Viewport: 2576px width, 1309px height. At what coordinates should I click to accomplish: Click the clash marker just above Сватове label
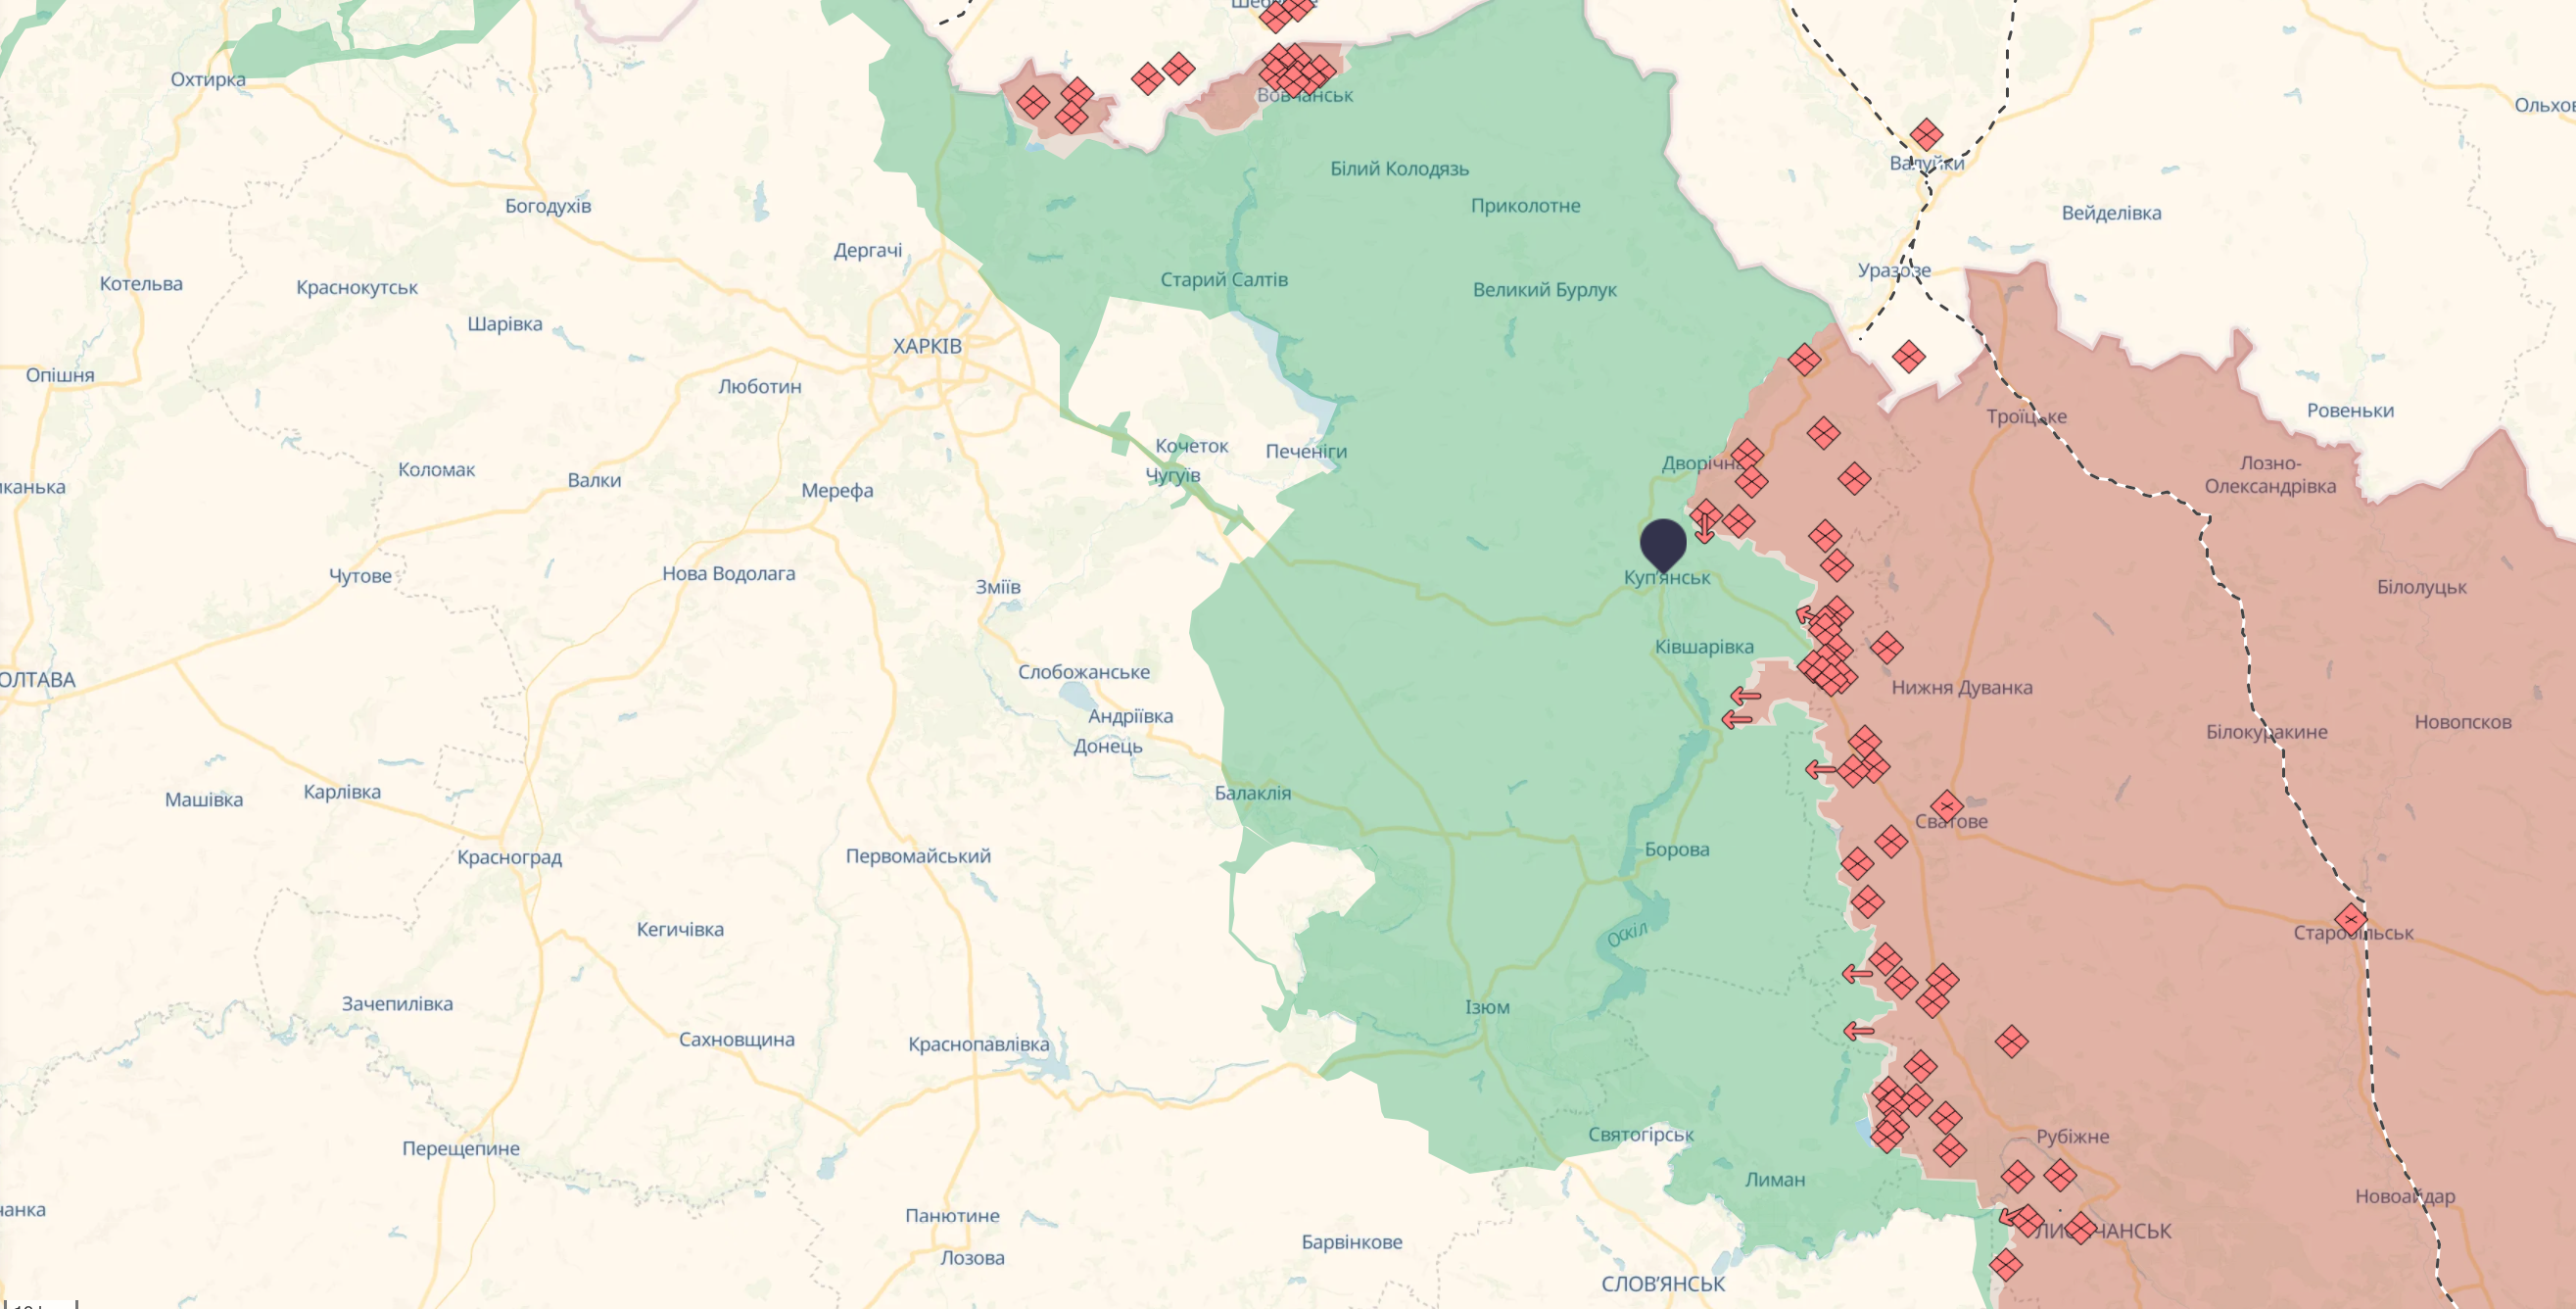[x=1947, y=806]
